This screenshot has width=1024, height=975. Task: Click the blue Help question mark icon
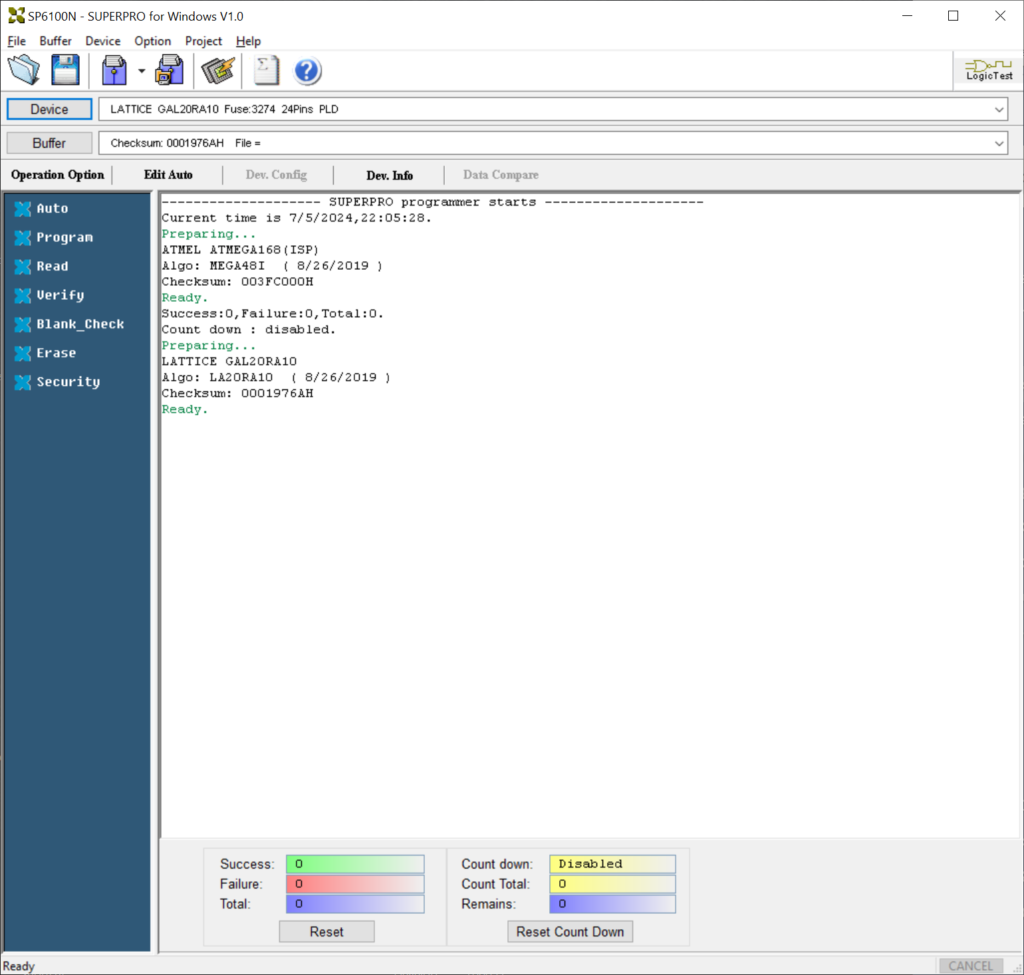pos(307,71)
